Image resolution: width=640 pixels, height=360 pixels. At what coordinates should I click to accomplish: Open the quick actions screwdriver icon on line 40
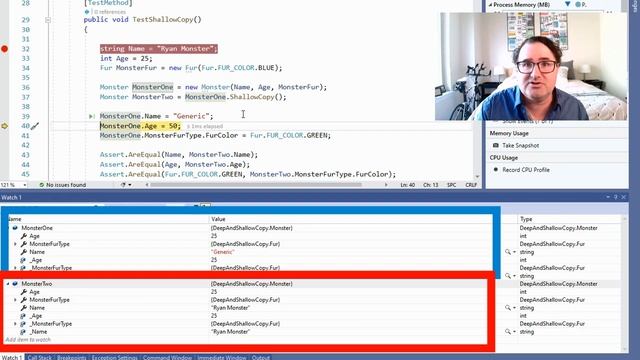tap(35, 126)
